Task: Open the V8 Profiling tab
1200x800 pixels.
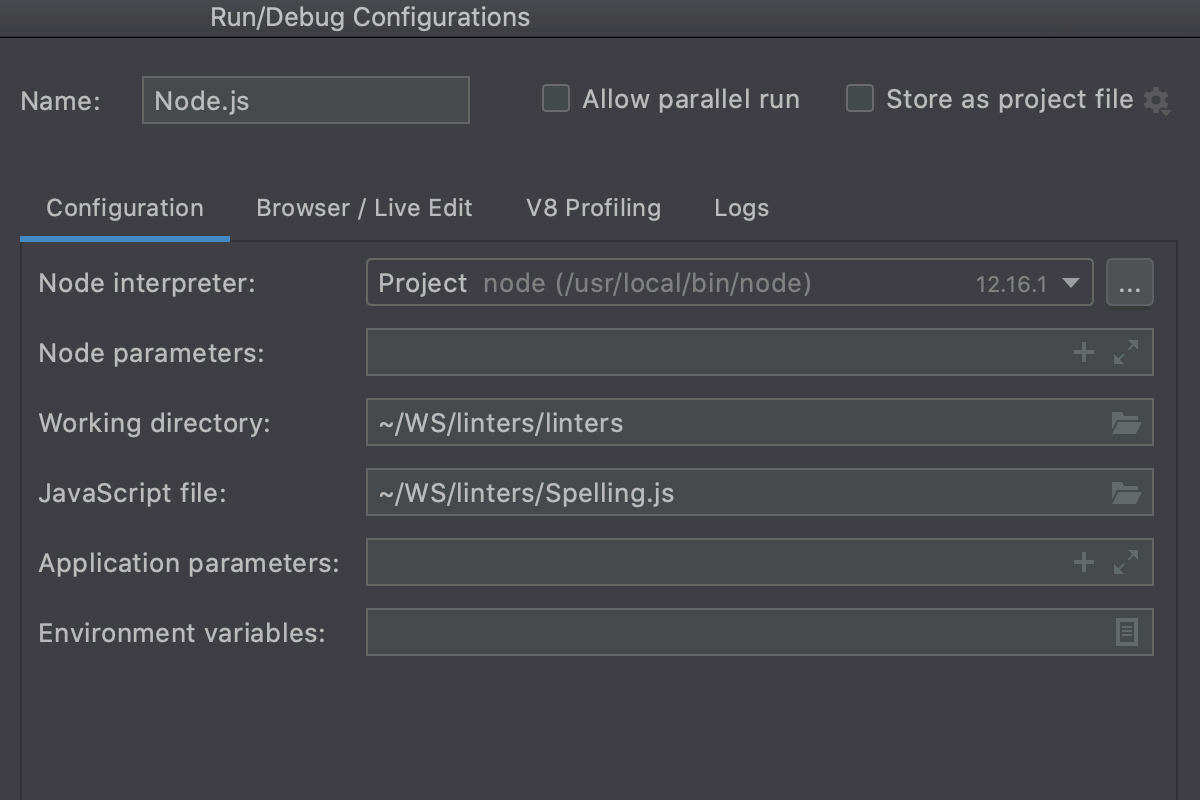Action: point(593,208)
